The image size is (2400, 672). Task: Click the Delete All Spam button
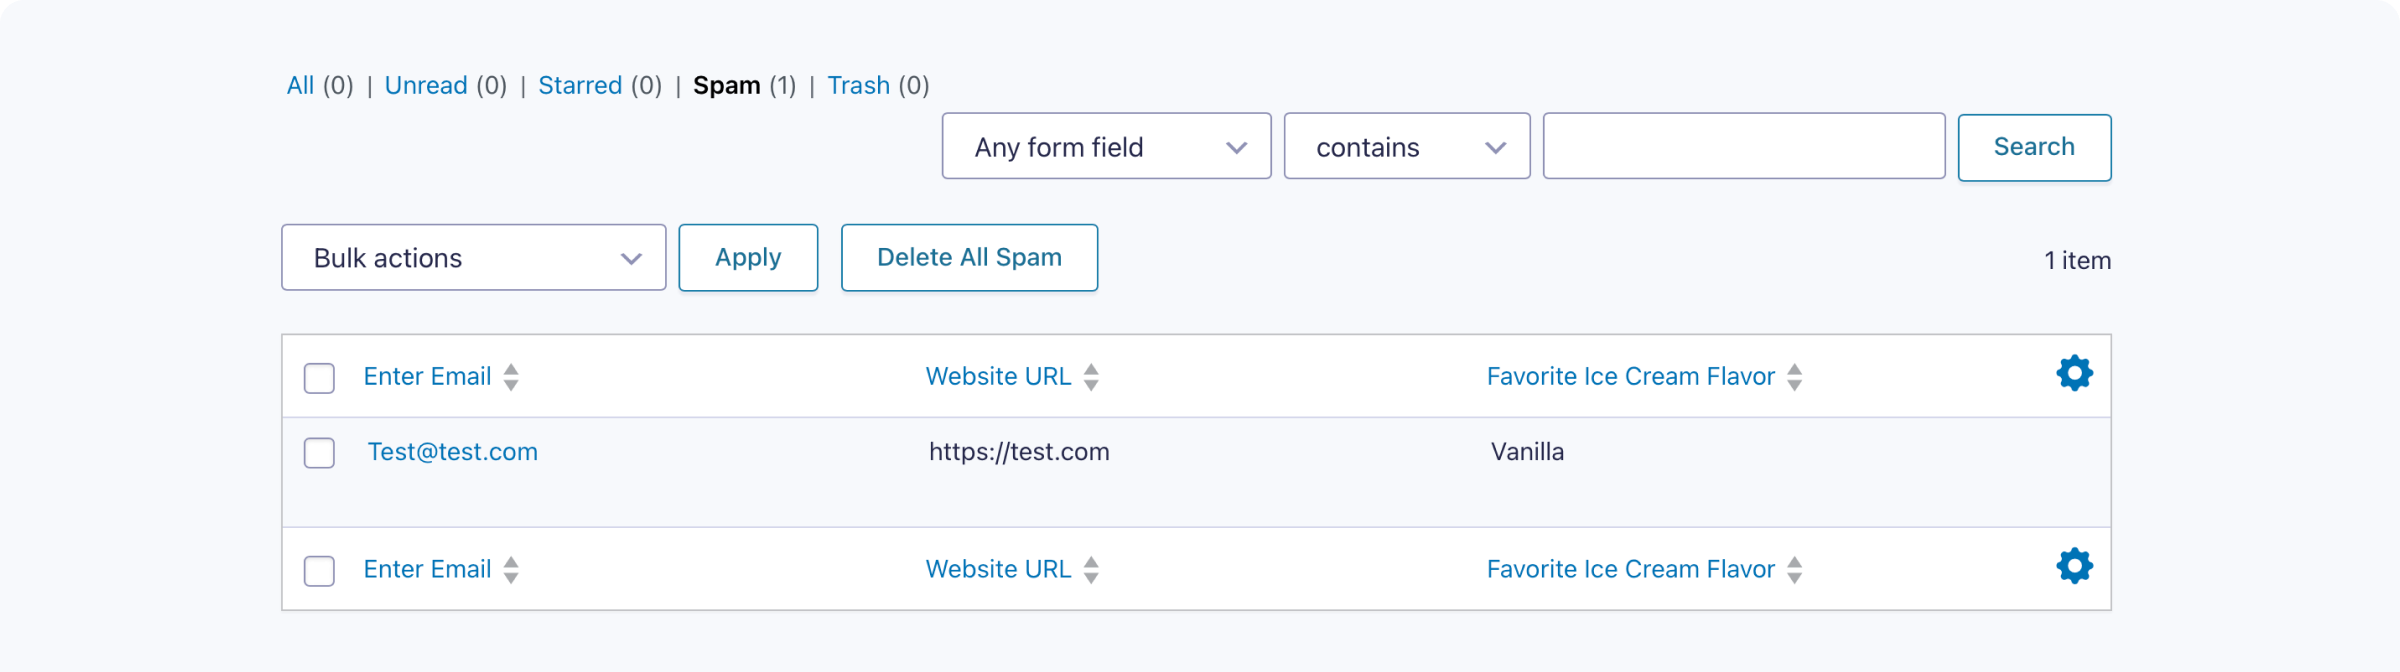(969, 258)
